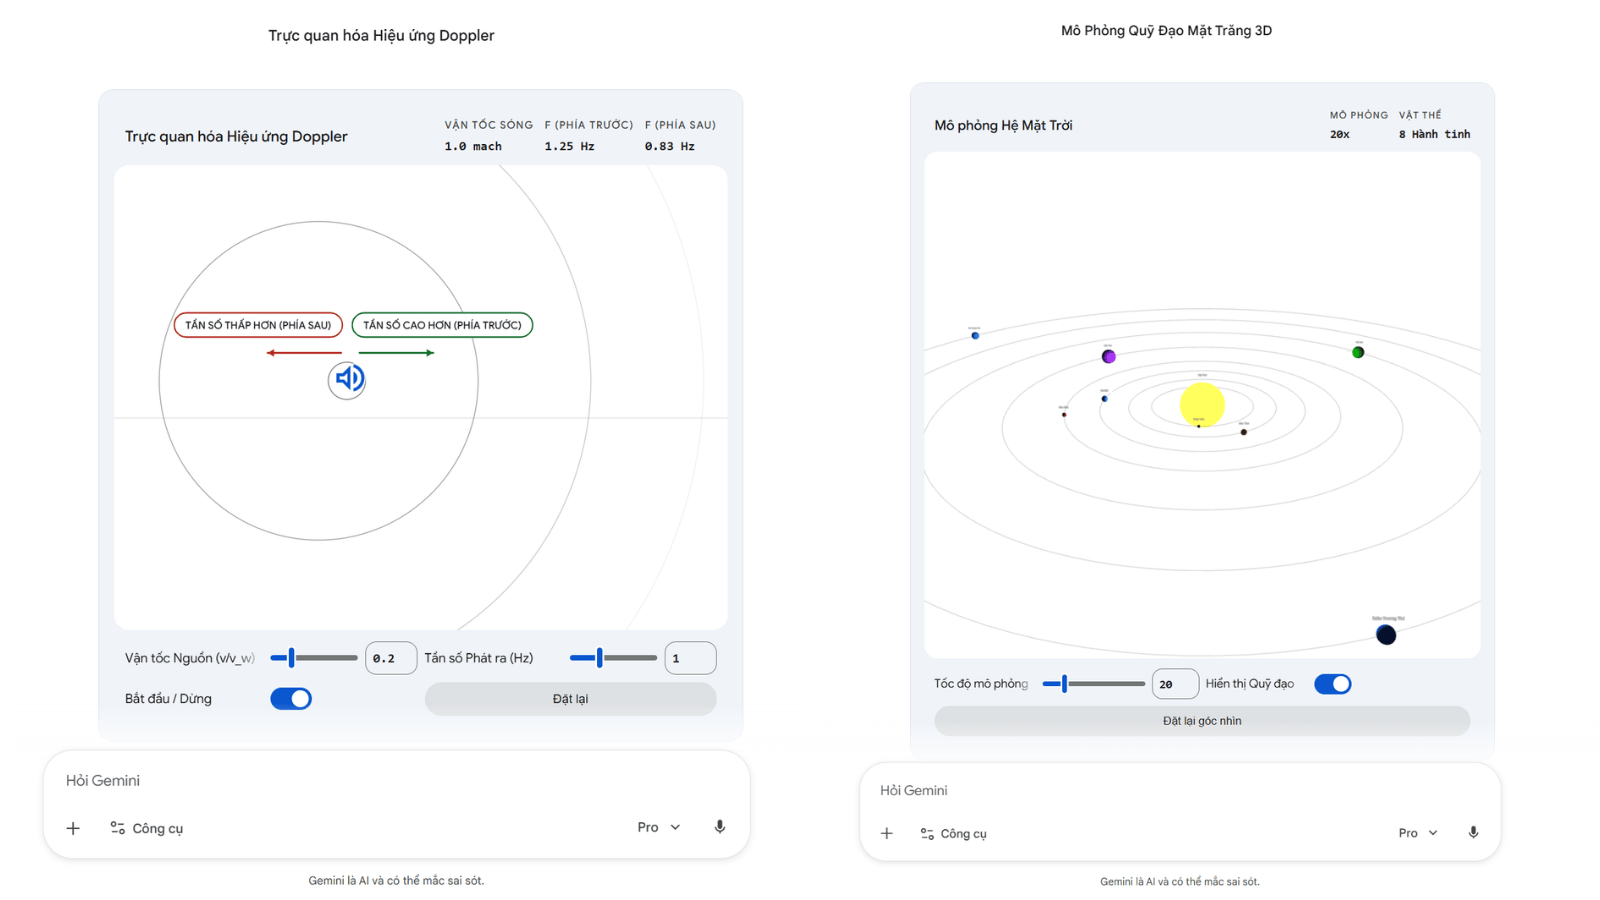Turn off Hiển thị Quỹ đạo switch
This screenshot has width=1600, height=900.
click(x=1332, y=684)
